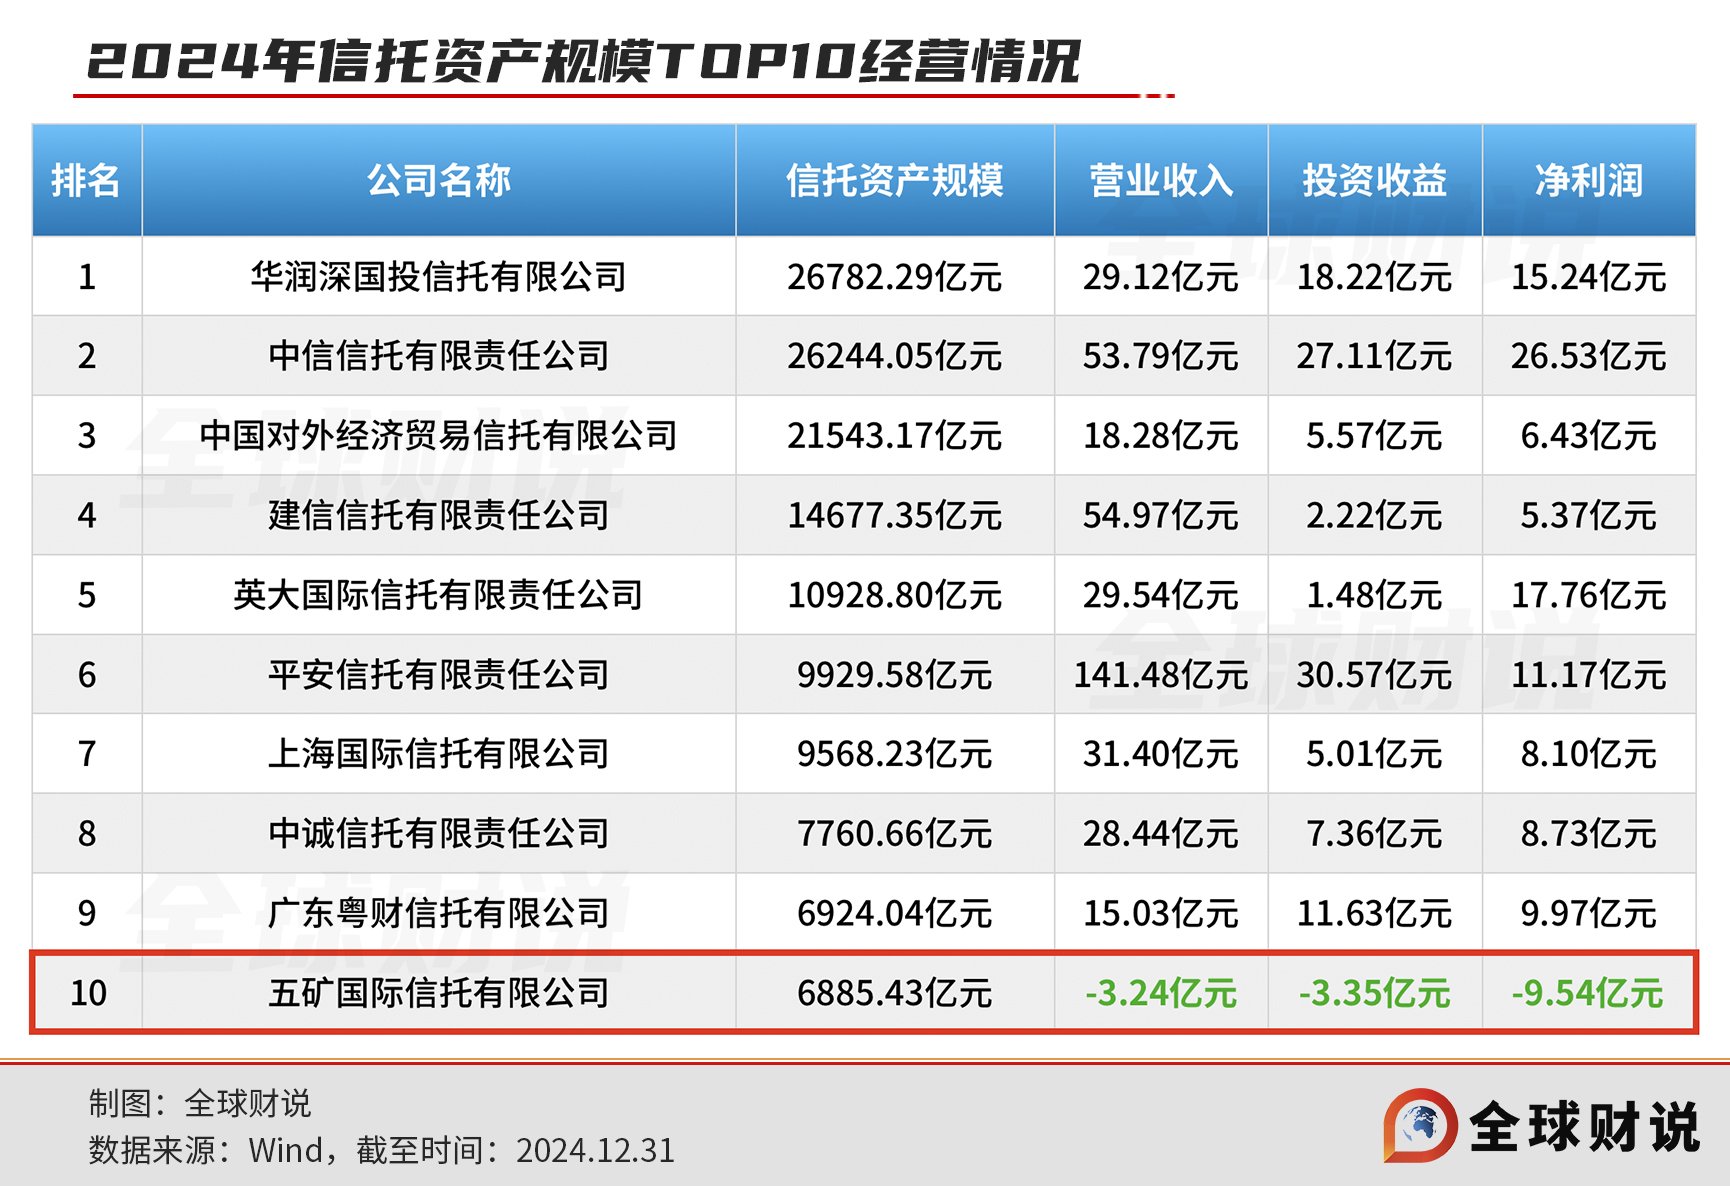Click 广东粤财信托有限公司 company name
1730x1186 pixels.
coord(438,913)
